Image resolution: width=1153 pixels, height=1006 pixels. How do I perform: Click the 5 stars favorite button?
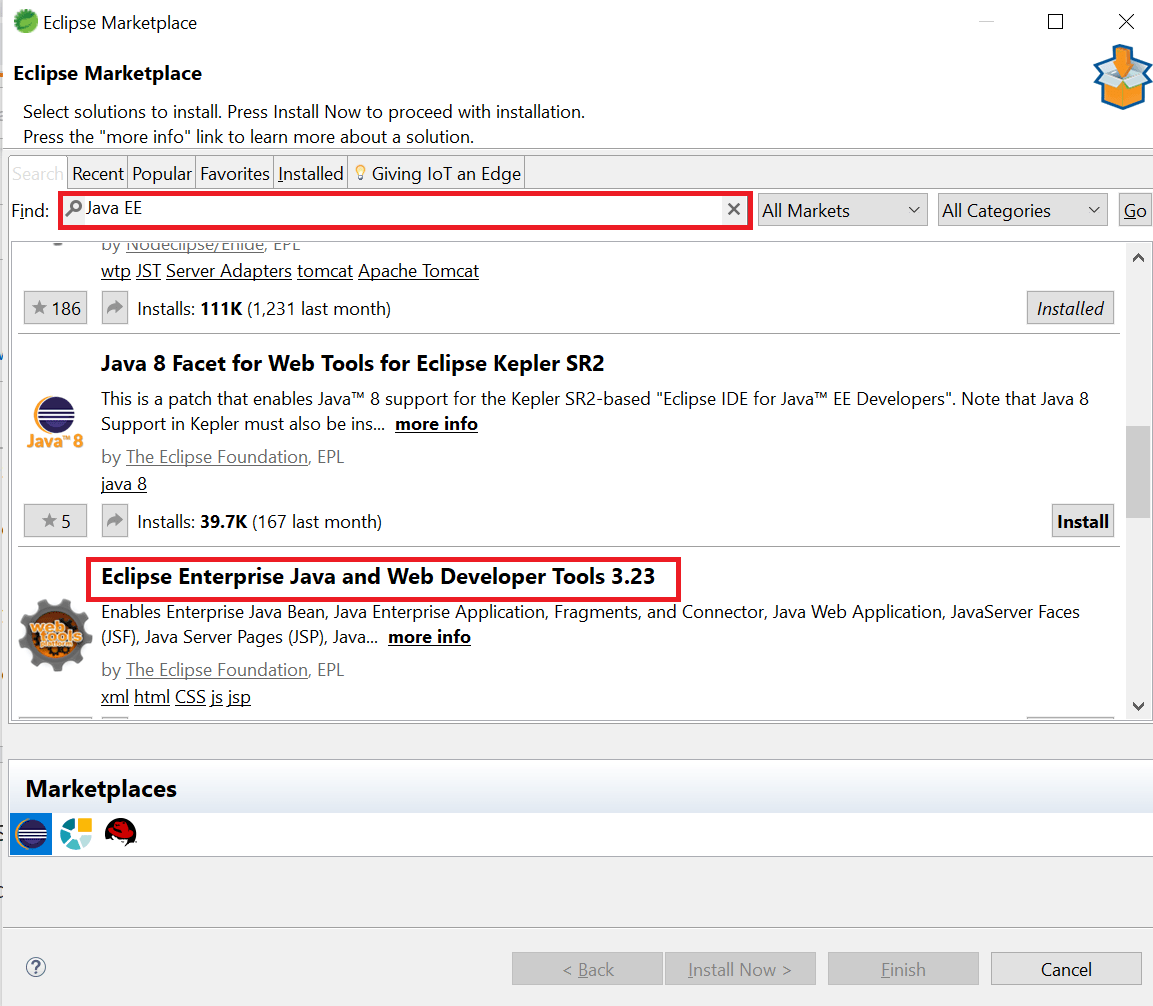pyautogui.click(x=56, y=521)
